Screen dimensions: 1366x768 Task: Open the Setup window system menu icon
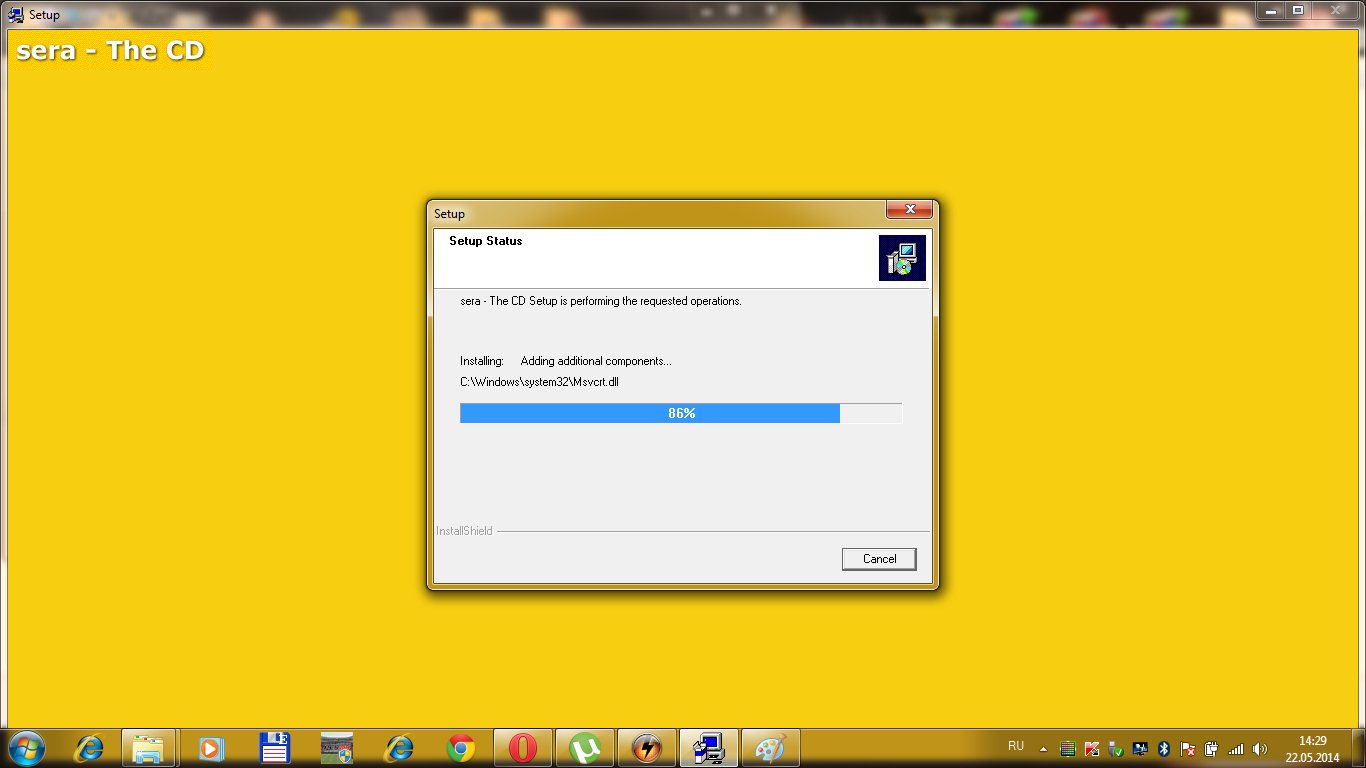point(15,15)
